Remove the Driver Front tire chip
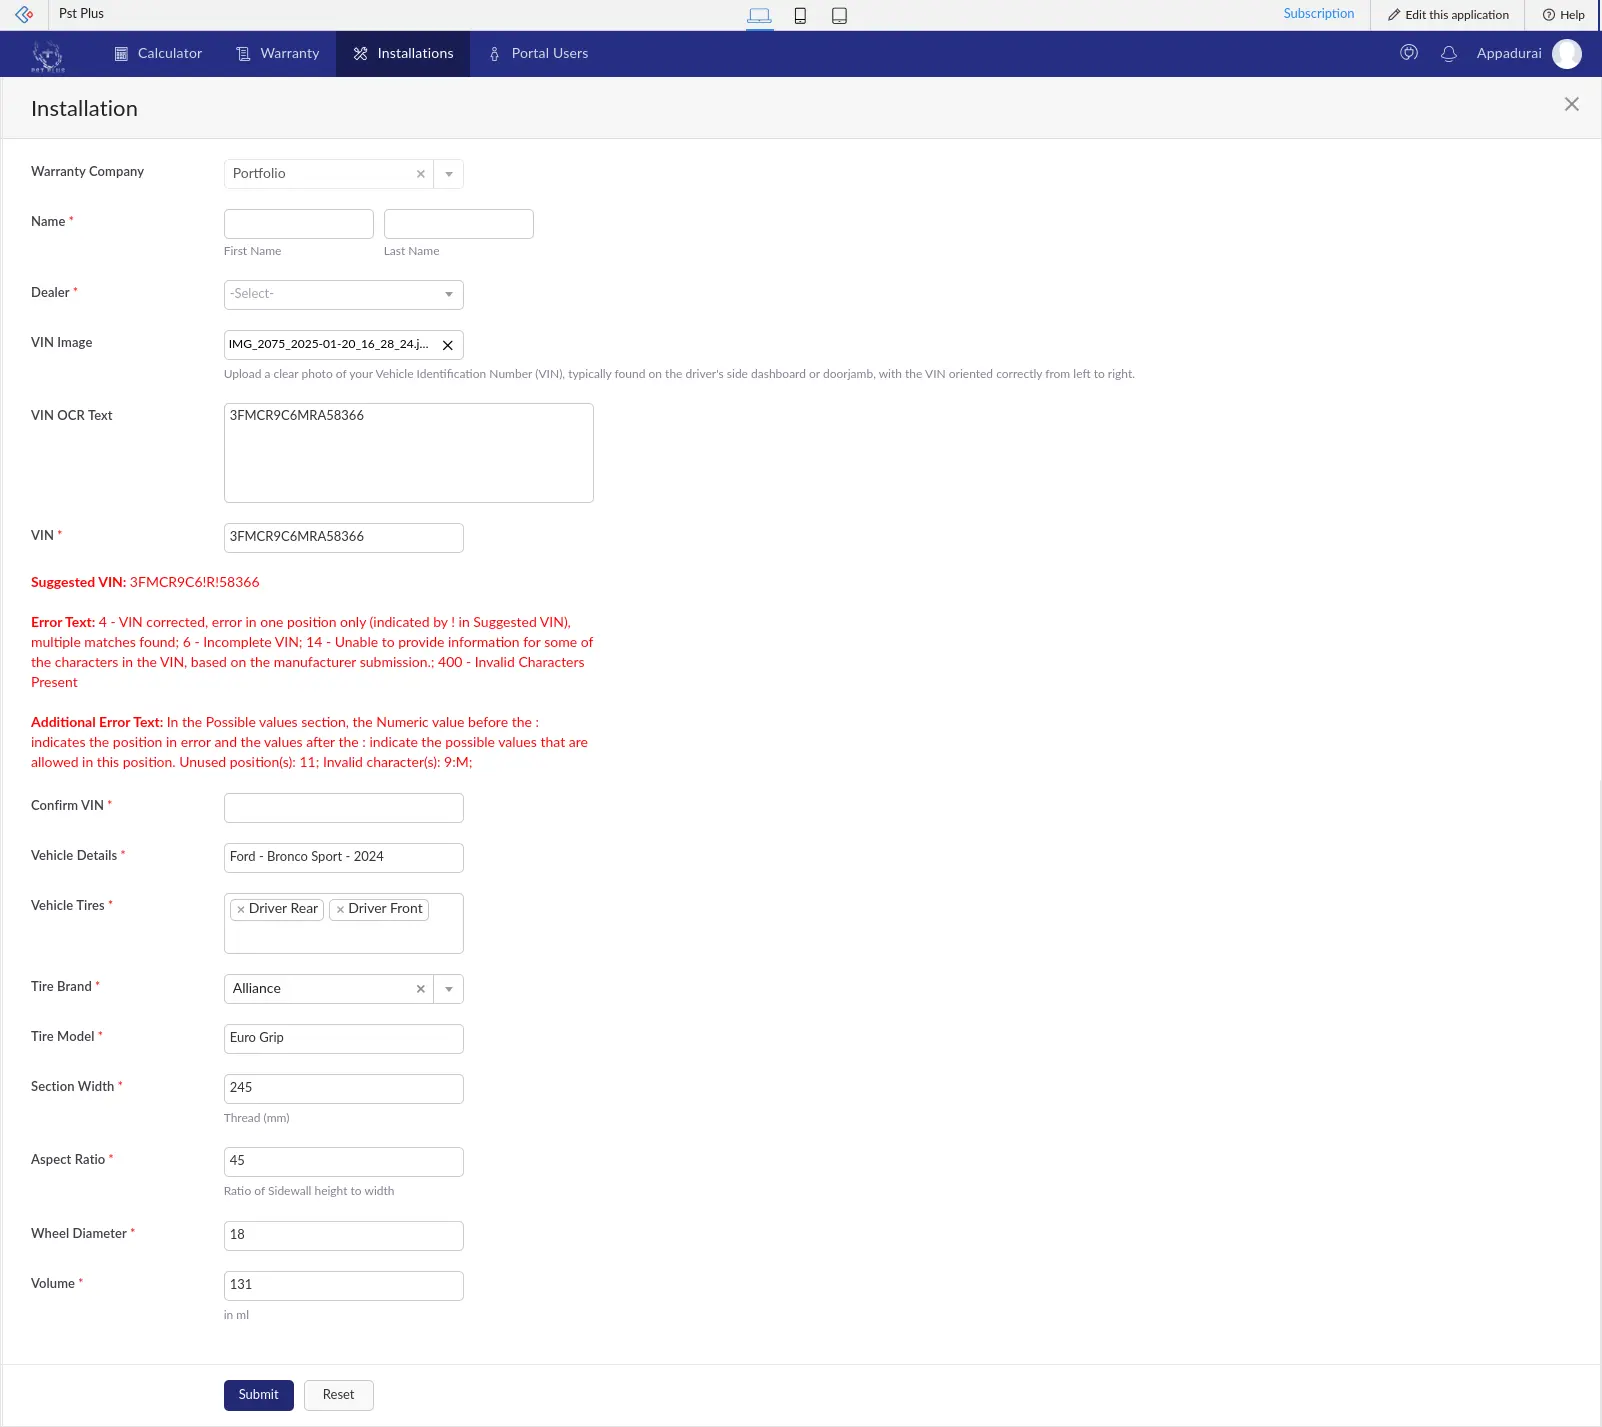This screenshot has height=1427, width=1602. coord(340,910)
